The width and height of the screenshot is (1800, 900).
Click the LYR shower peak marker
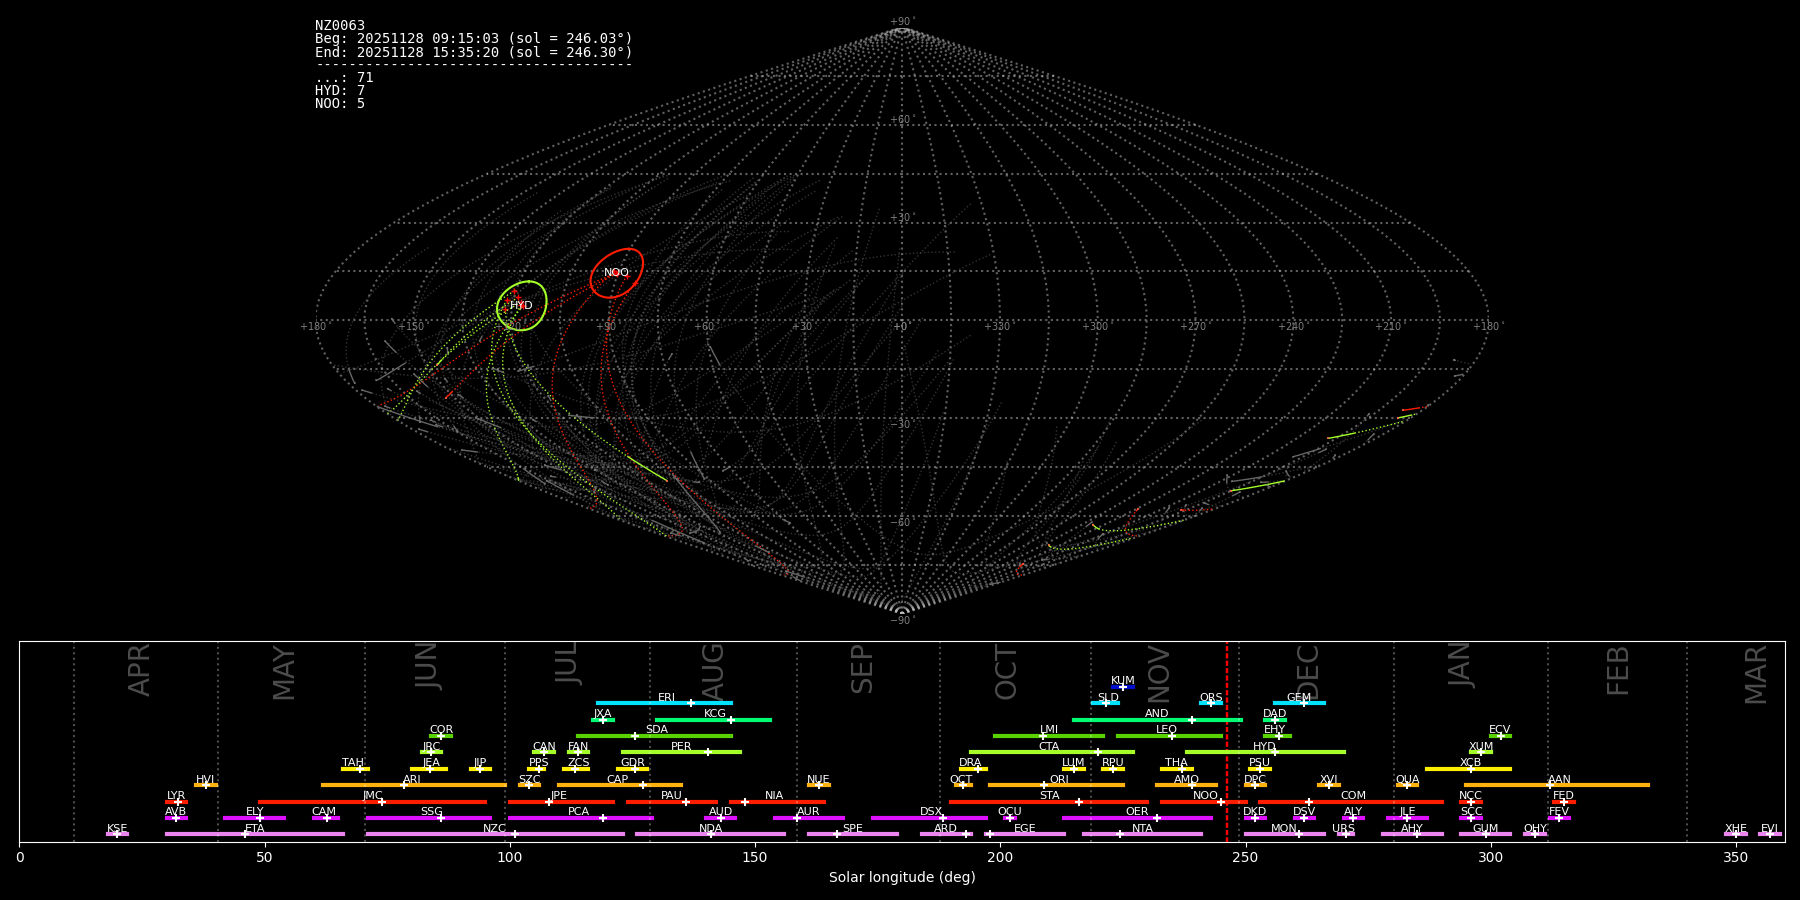(x=177, y=802)
